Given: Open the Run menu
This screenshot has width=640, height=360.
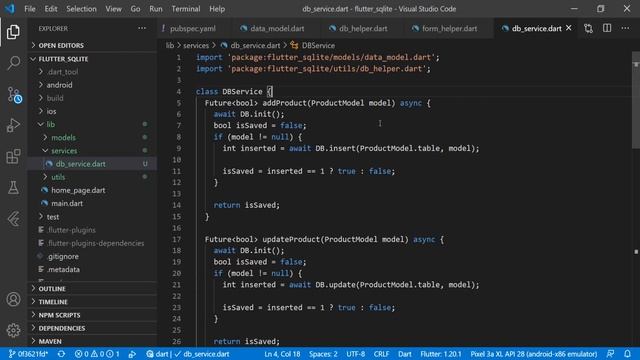Looking at the screenshot, I should click(156, 9).
